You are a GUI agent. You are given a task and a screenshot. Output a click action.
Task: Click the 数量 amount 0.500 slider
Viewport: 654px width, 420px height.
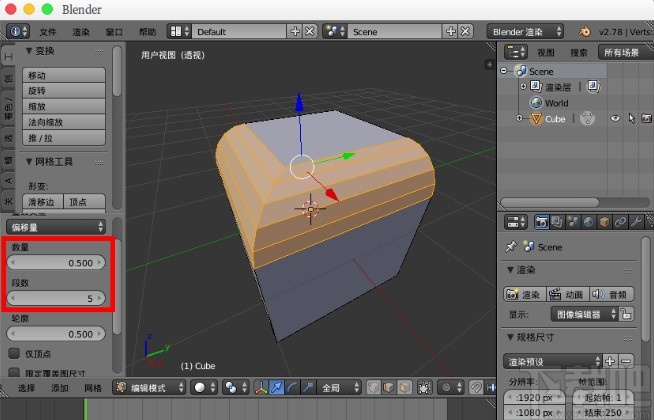click(56, 263)
